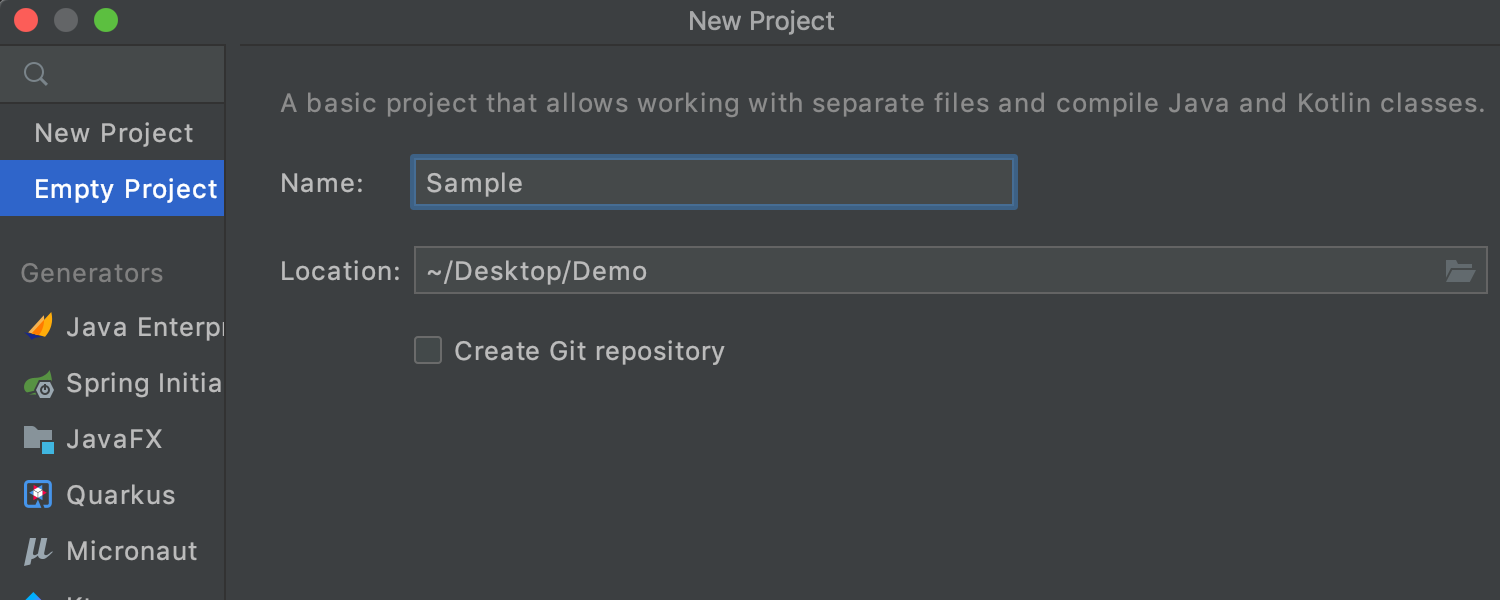
Task: Click the JavaFX folder icon
Action: tap(39, 439)
